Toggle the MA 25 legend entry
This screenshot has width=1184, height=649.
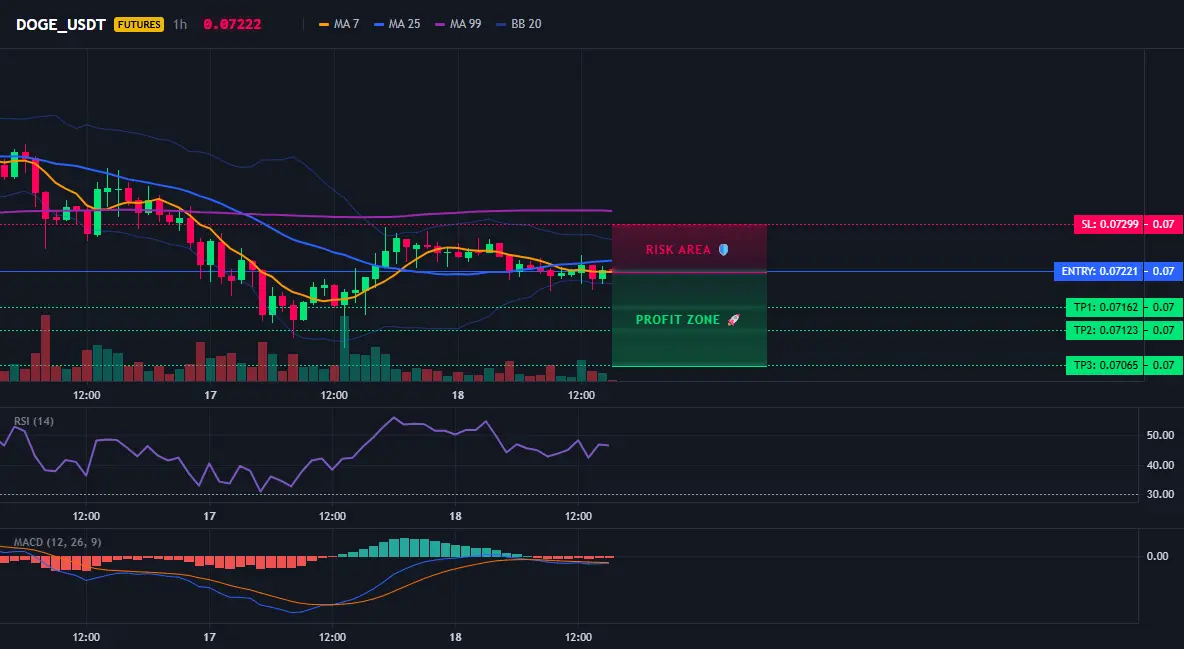(x=397, y=24)
